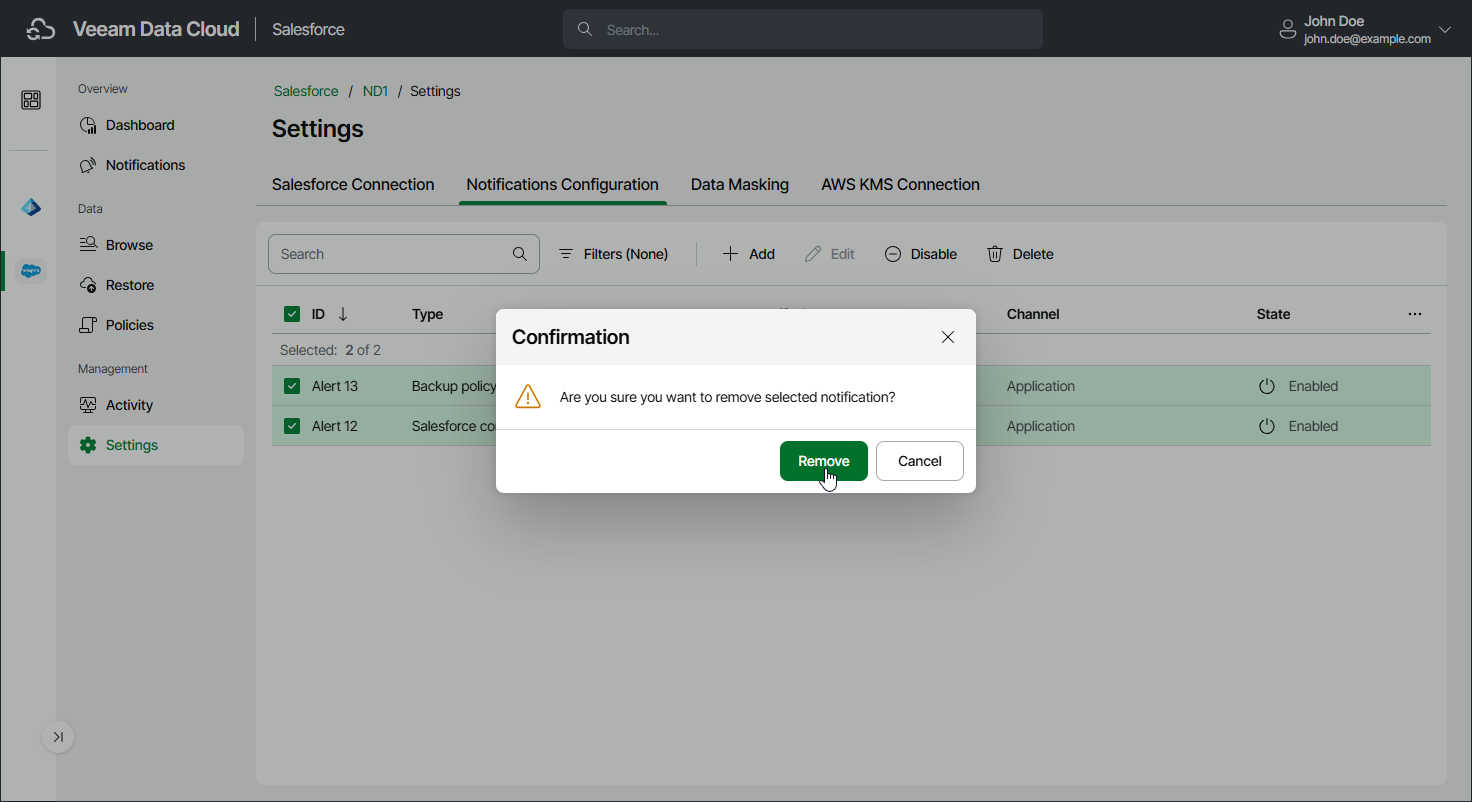Click power icon in Alert 12 row
The width and height of the screenshot is (1472, 802).
(x=1267, y=426)
